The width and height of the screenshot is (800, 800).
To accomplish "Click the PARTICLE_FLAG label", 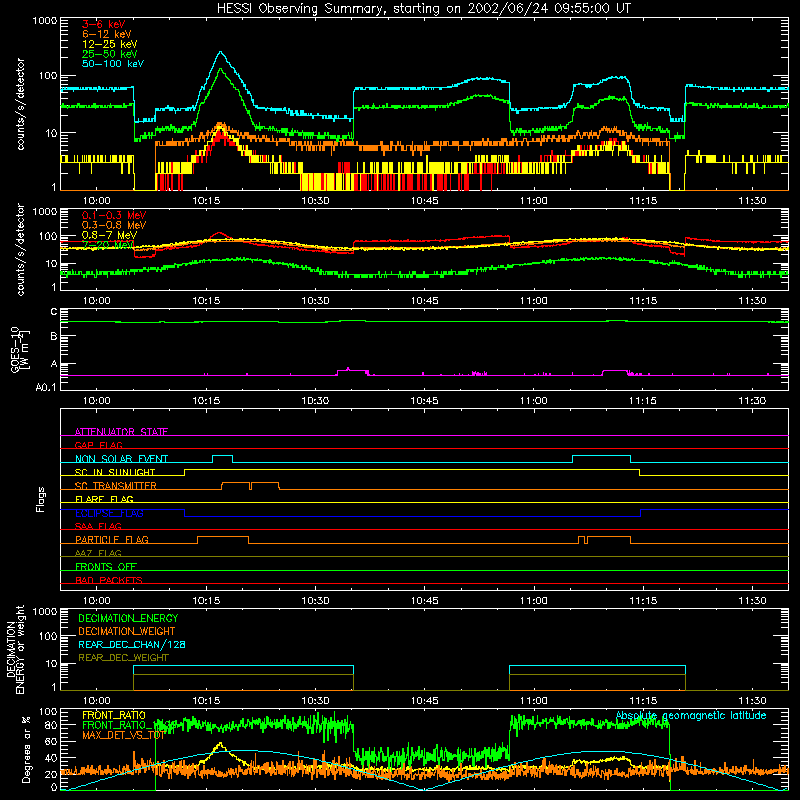I will tap(112, 540).
